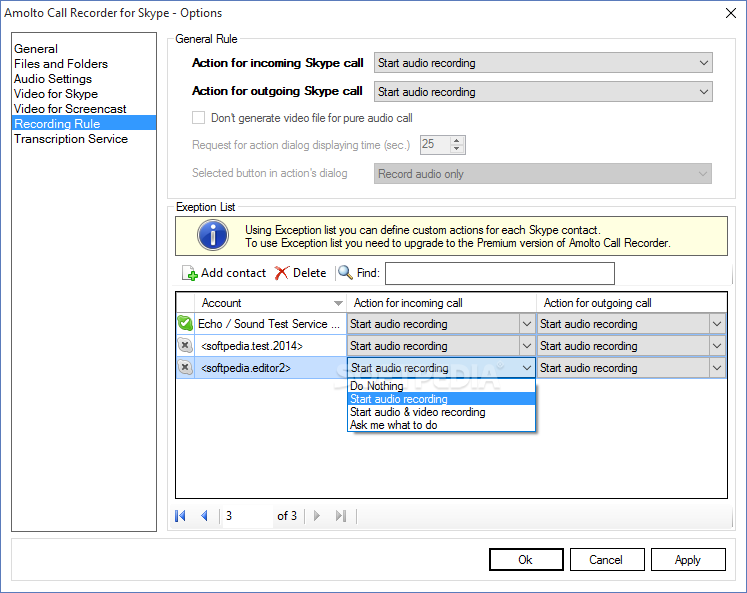Image resolution: width=747 pixels, height=593 pixels.
Task: Choose Start audio & video recording option
Action: click(x=442, y=412)
